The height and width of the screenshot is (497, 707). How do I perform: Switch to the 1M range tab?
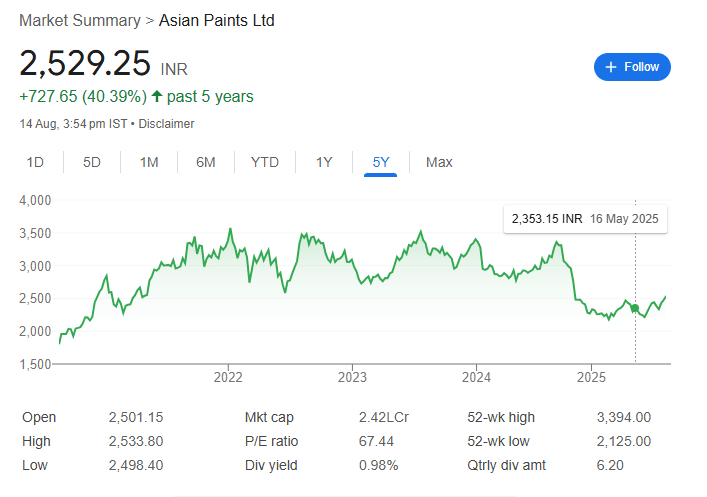coord(149,162)
